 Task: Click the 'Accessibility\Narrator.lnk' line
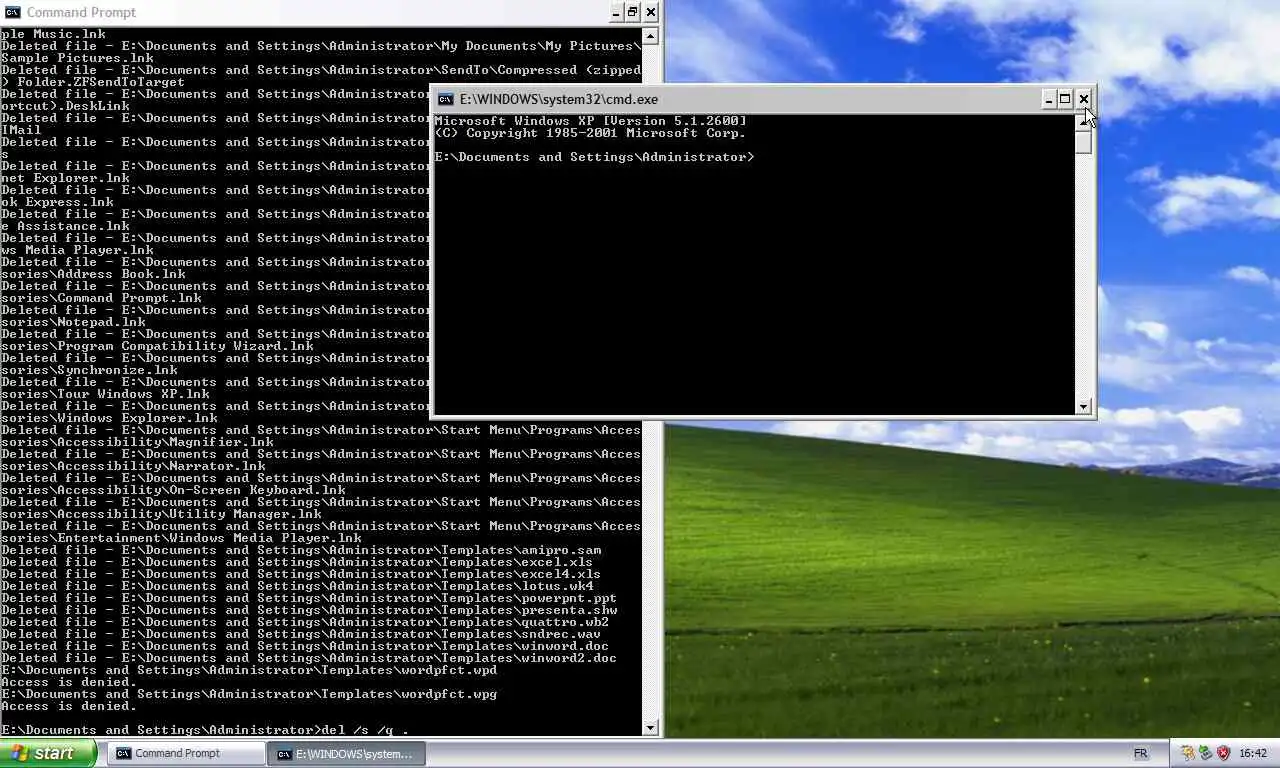click(132, 466)
